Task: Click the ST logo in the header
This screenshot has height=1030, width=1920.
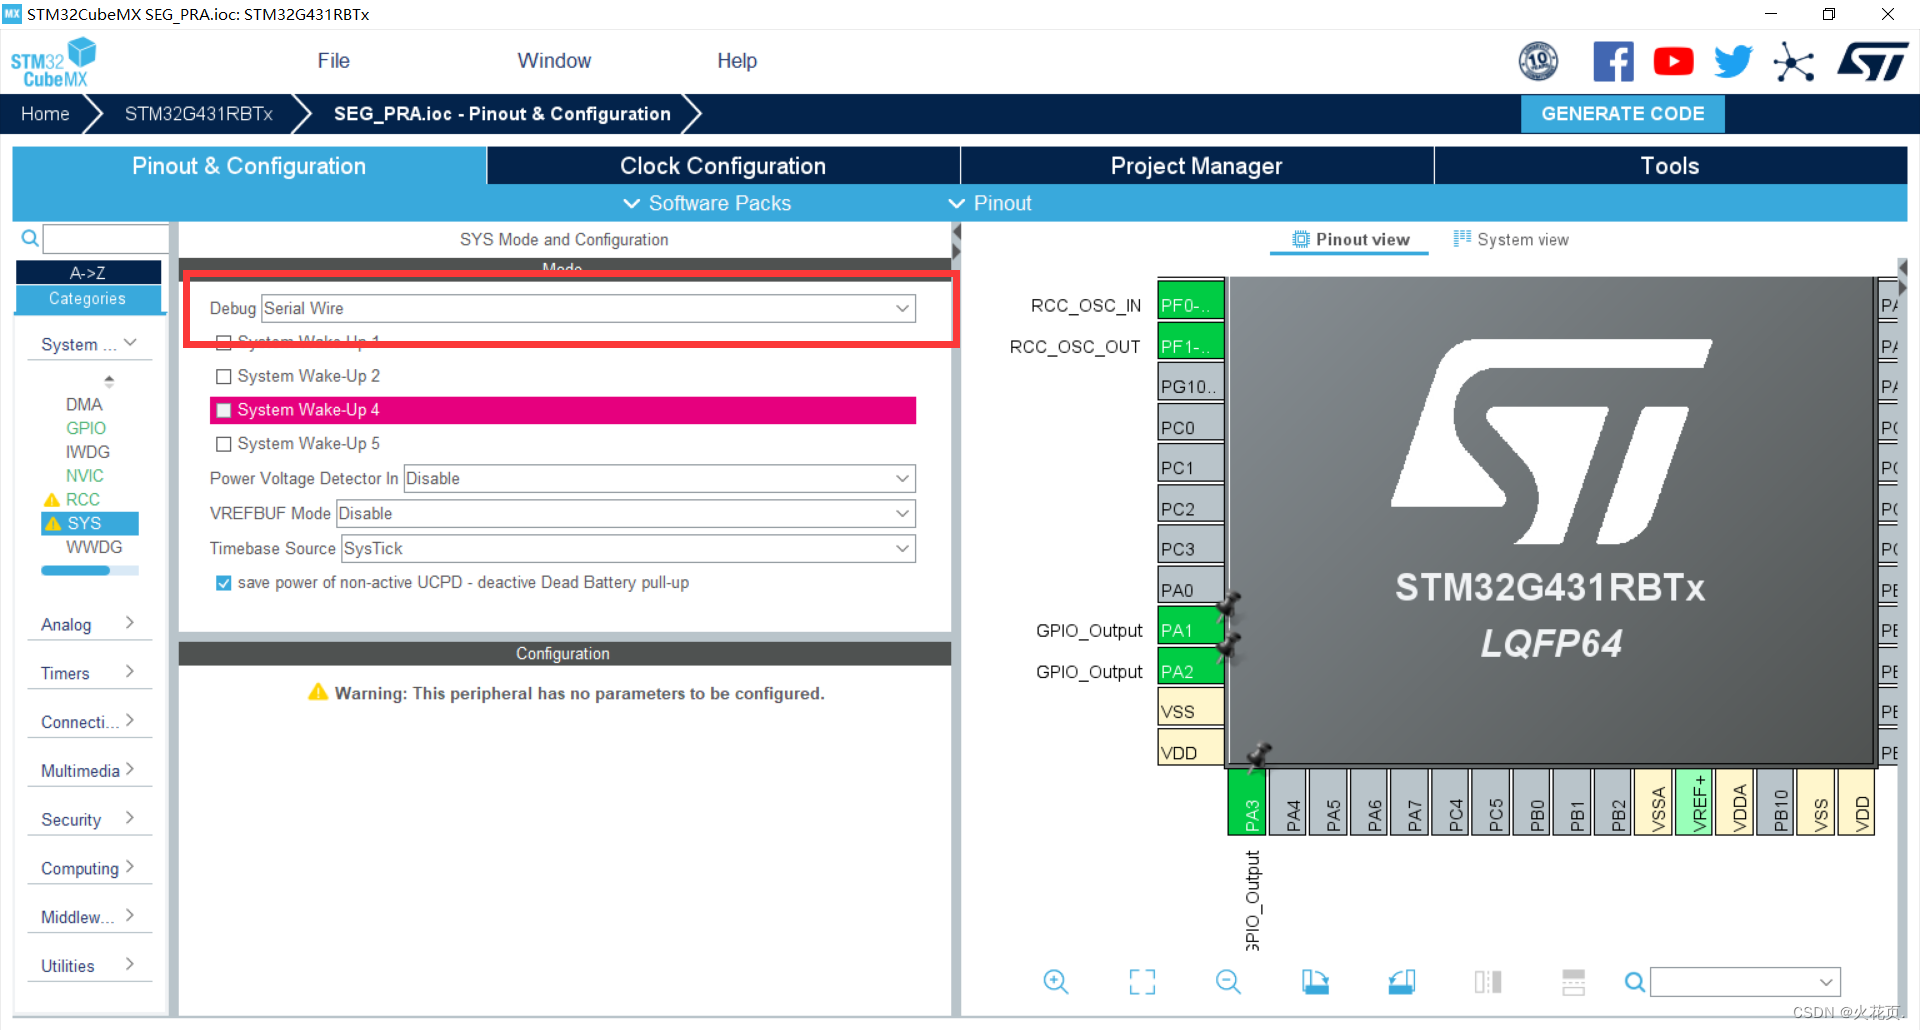Action: tap(1872, 61)
